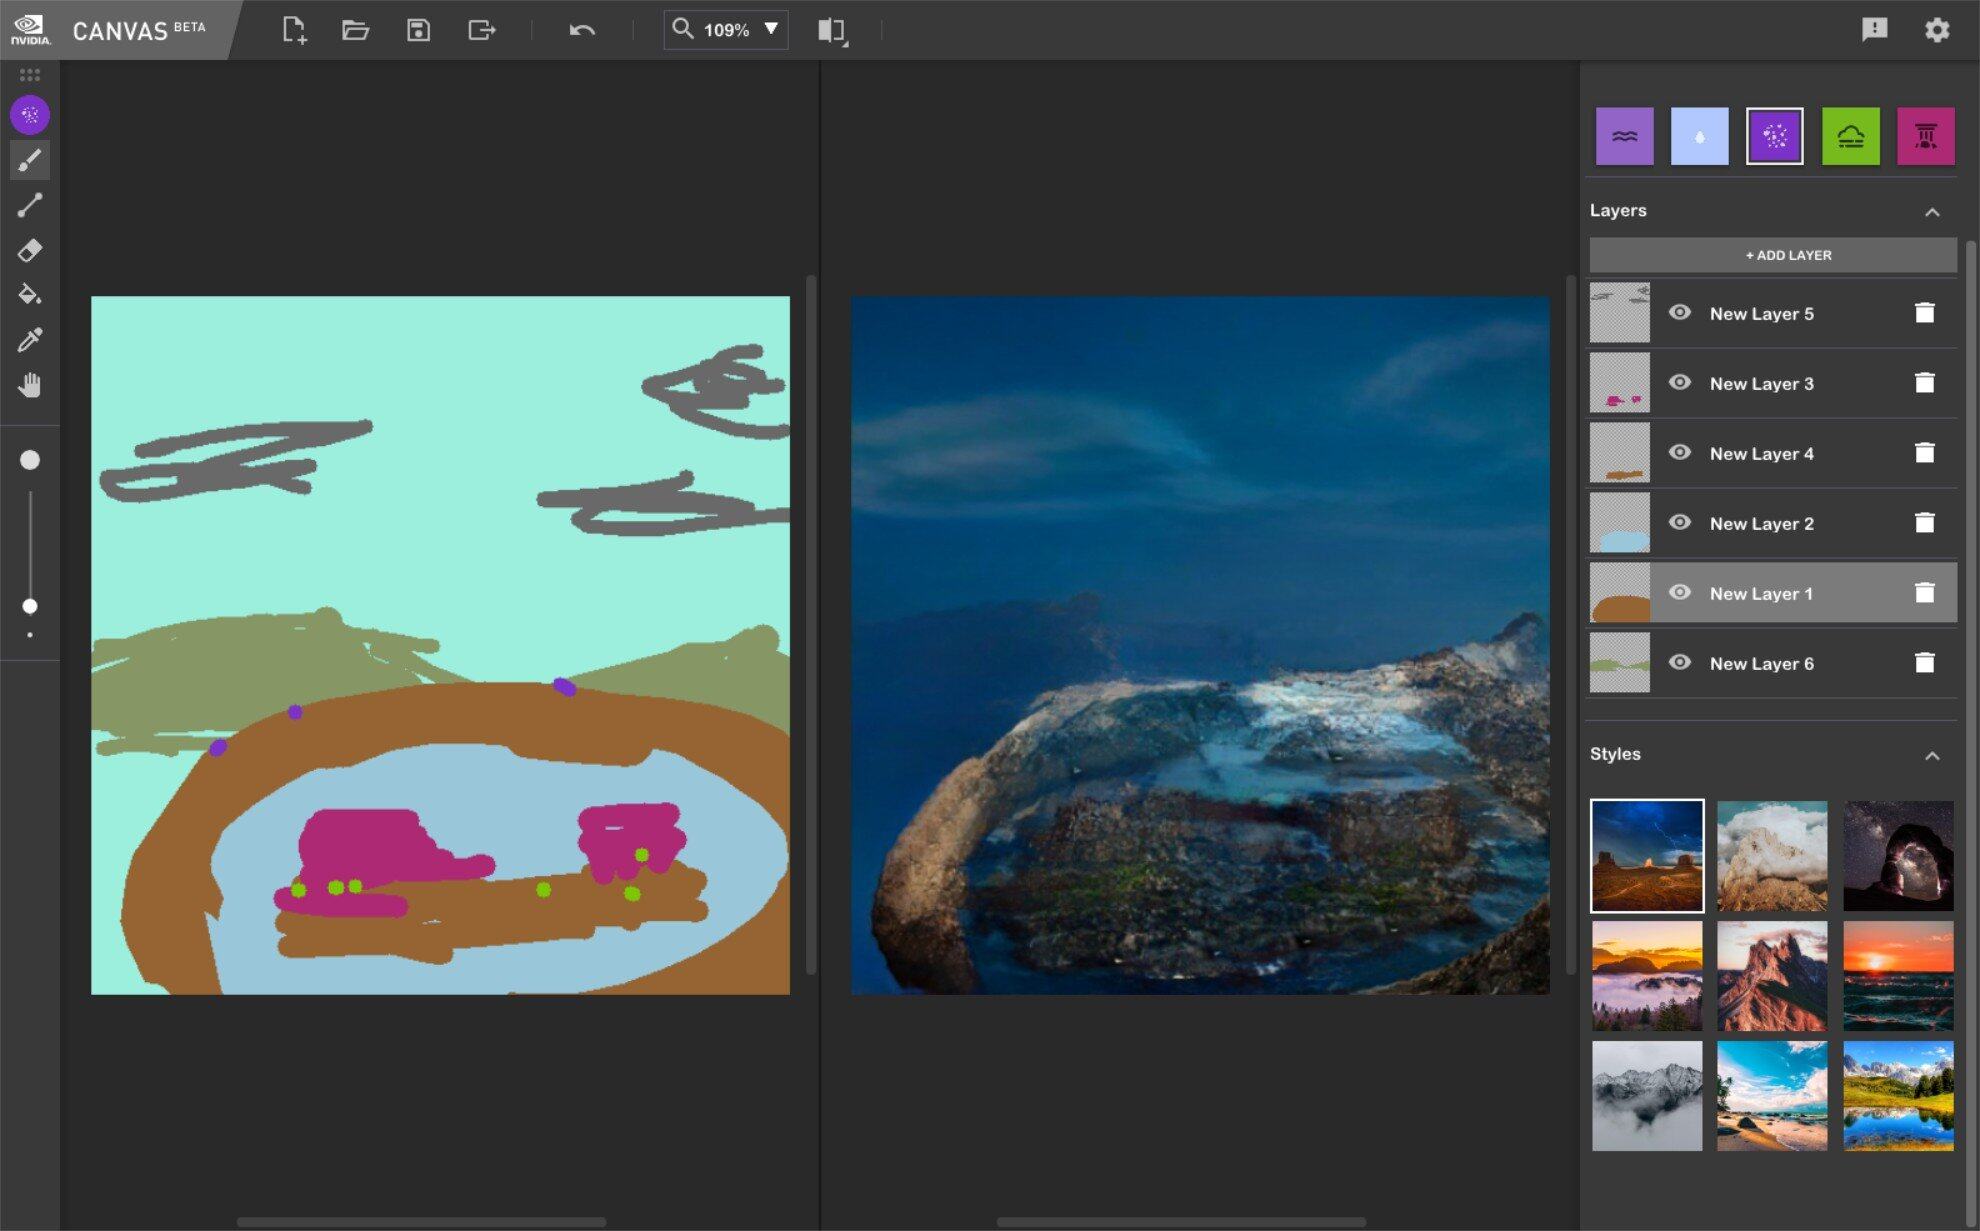Click the toolbar drag handle dots
Viewport: 1980px width, 1231px height.
click(30, 75)
